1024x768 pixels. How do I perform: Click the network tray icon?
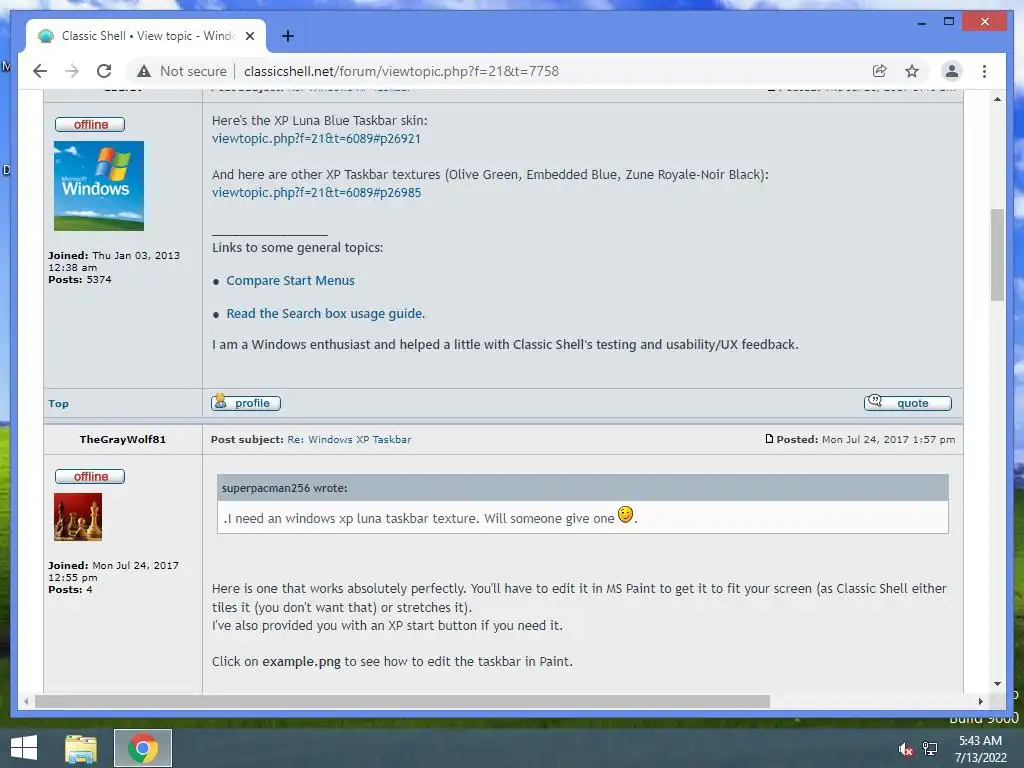click(930, 749)
